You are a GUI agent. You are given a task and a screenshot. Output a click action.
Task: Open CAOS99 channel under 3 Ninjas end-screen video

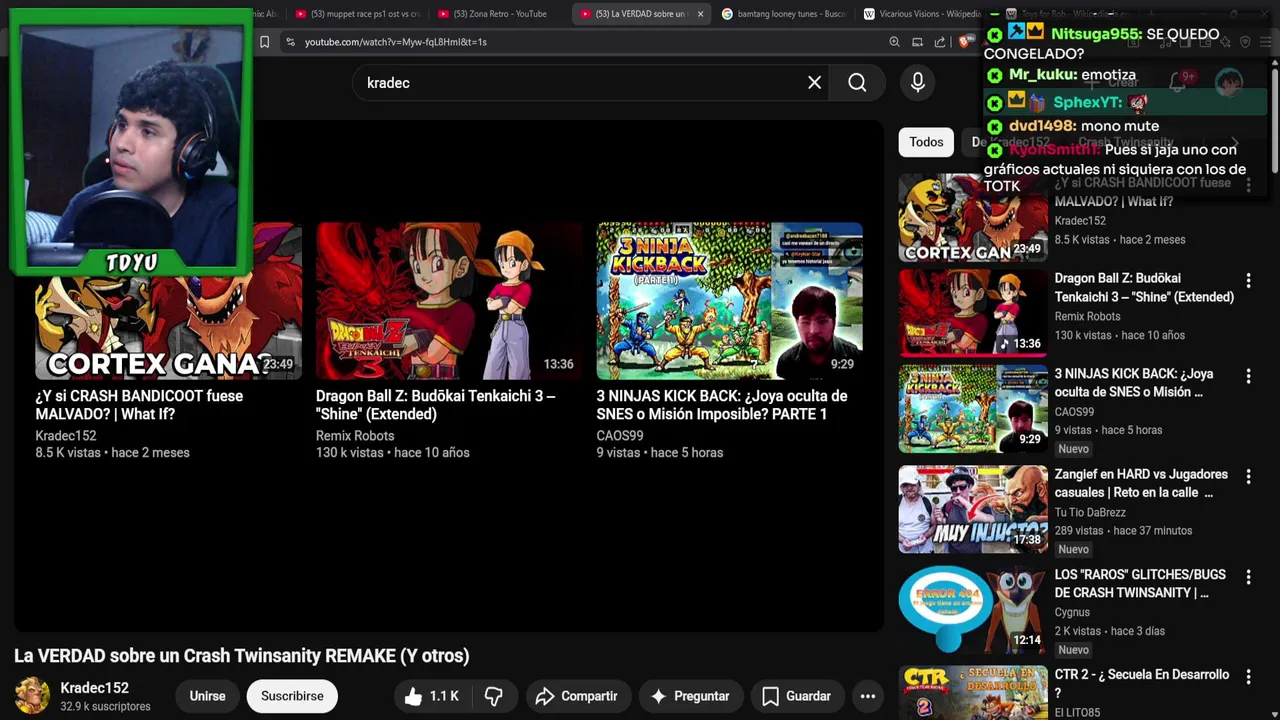click(620, 436)
